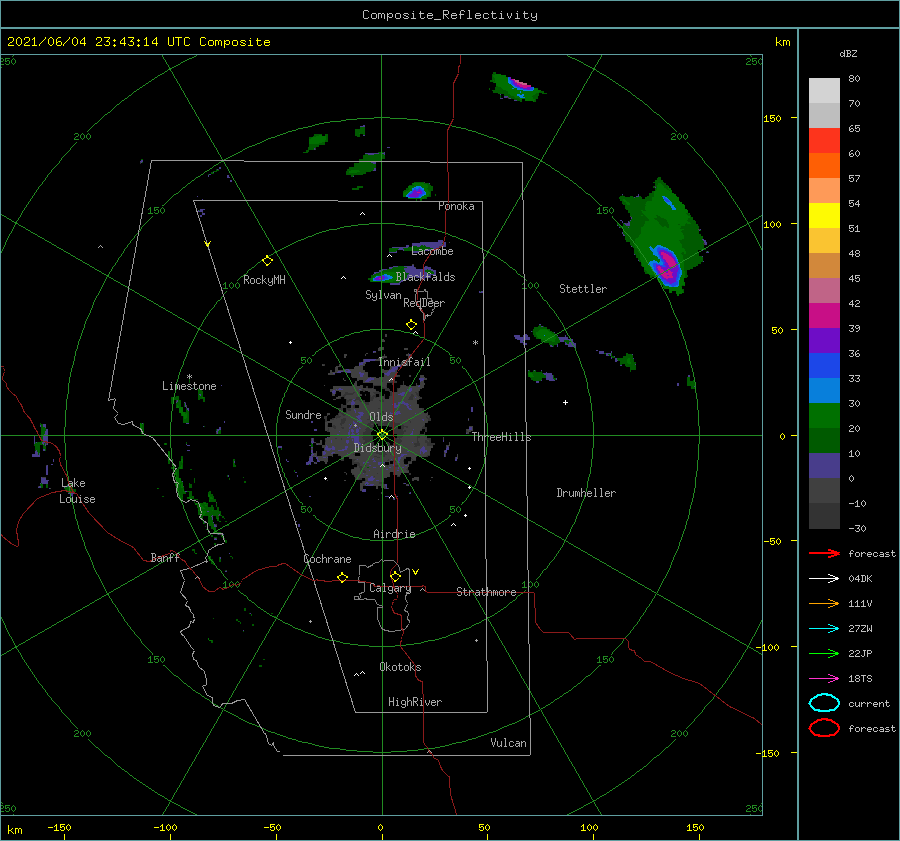The image size is (900, 841).
Task: Click the Ponoka city label
Action: coord(456,206)
